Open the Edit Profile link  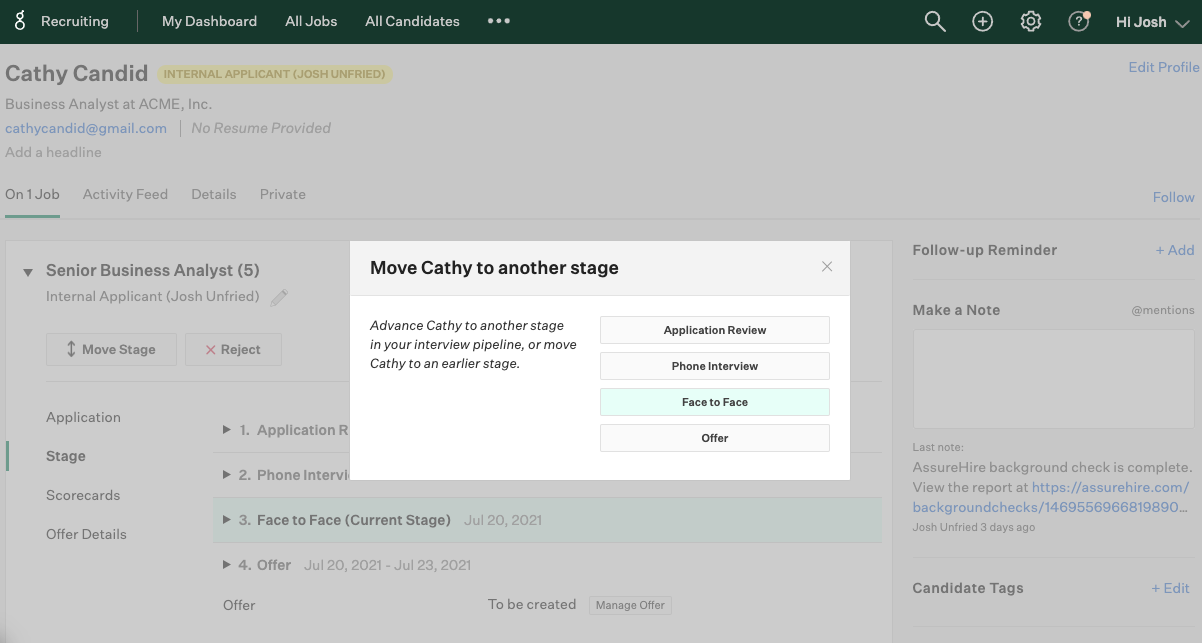point(1163,67)
